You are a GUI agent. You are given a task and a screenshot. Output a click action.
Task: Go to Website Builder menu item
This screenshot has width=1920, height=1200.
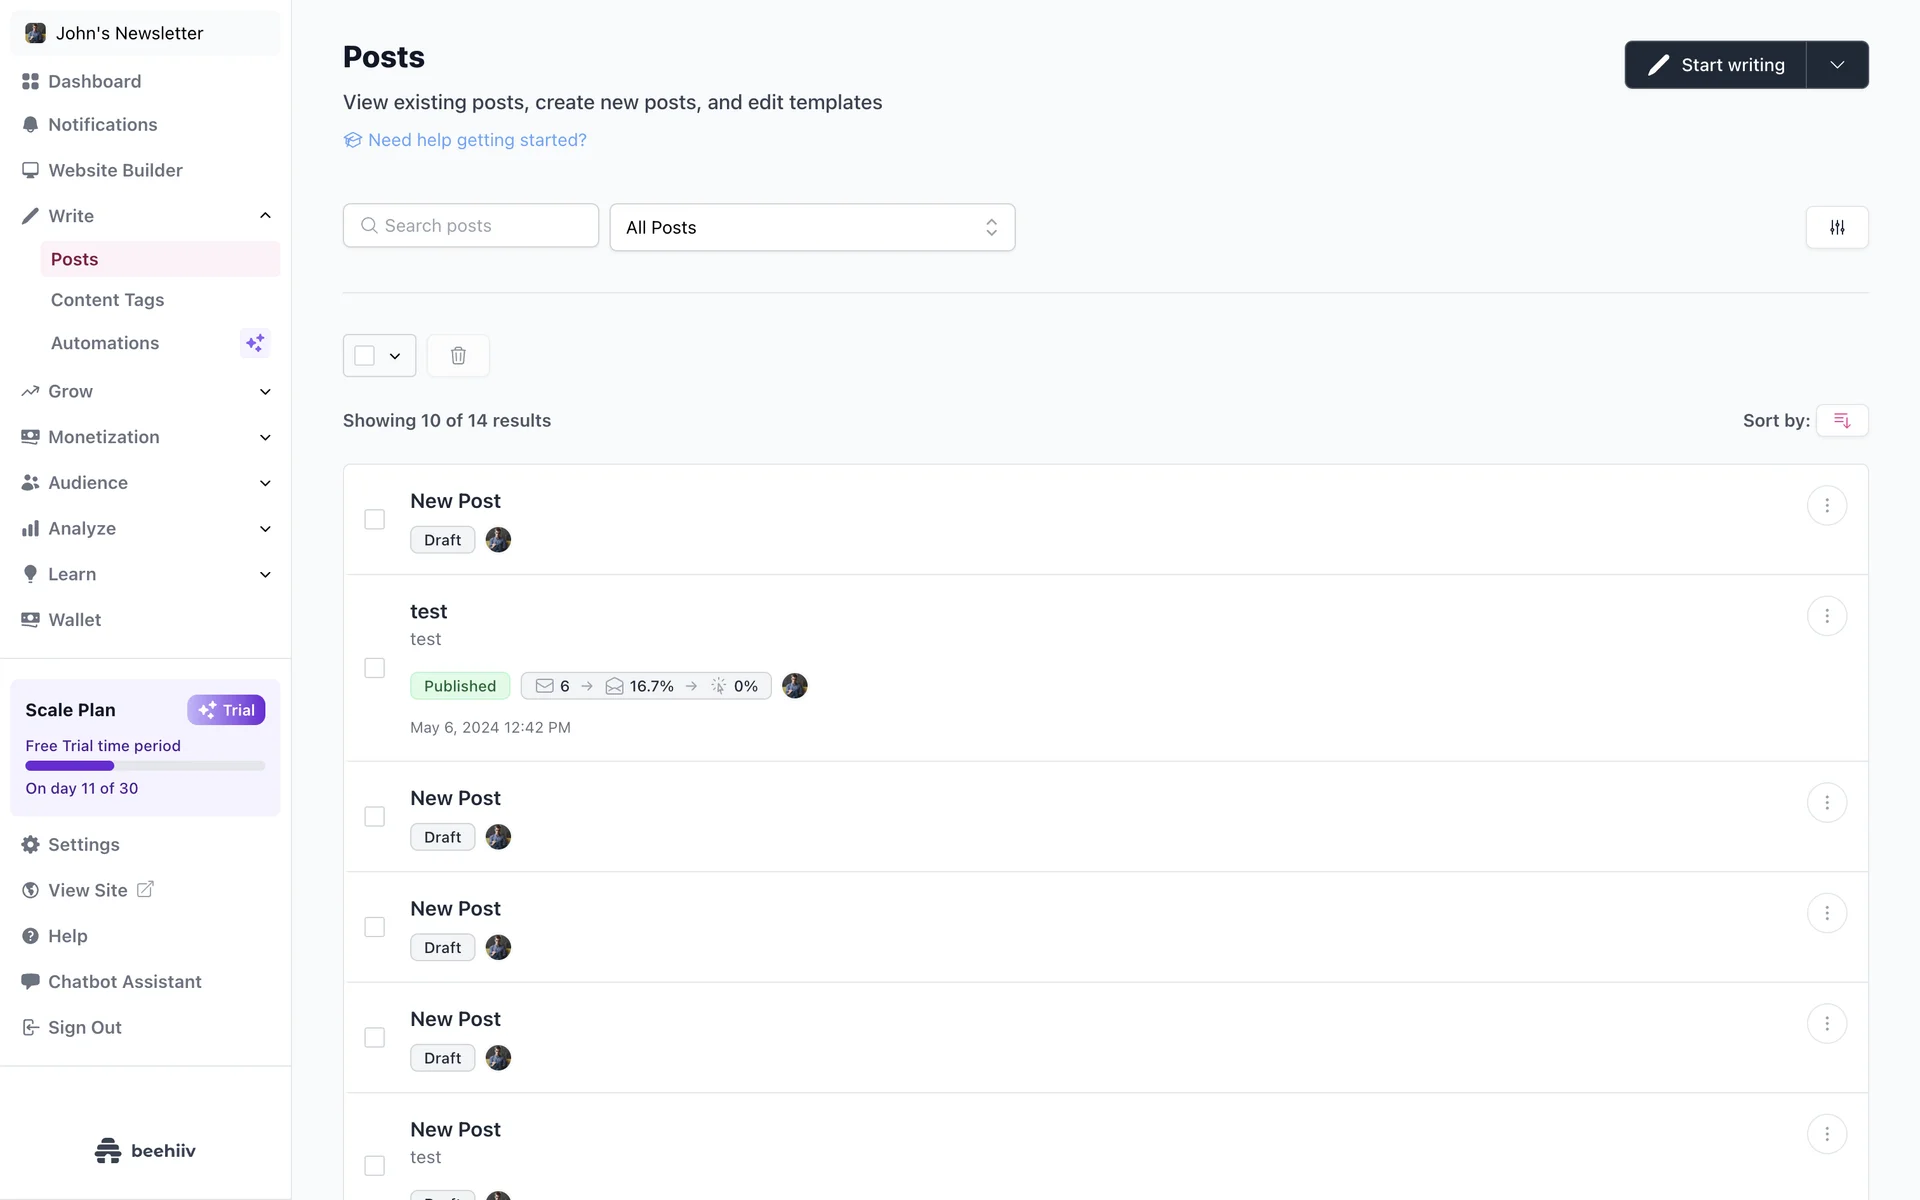115,171
